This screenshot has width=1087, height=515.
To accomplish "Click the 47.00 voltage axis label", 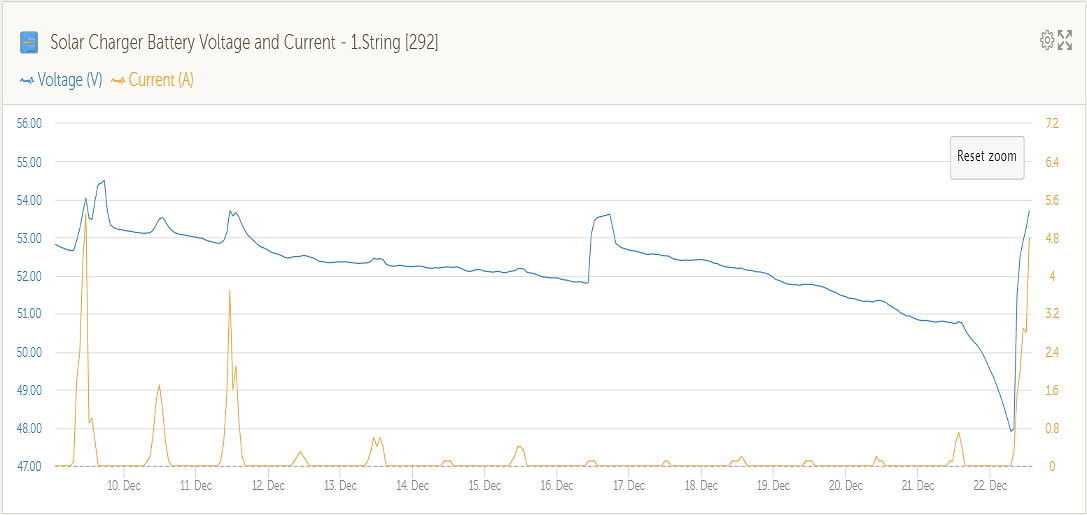I will tap(28, 466).
